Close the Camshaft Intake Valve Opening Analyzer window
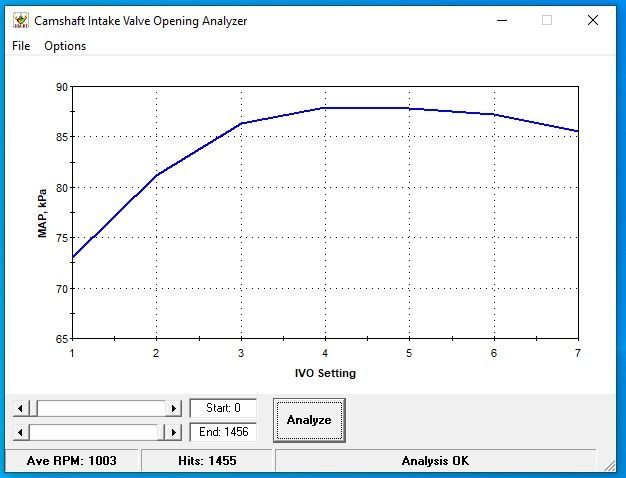Viewport: 626px width, 478px height. [x=593, y=20]
